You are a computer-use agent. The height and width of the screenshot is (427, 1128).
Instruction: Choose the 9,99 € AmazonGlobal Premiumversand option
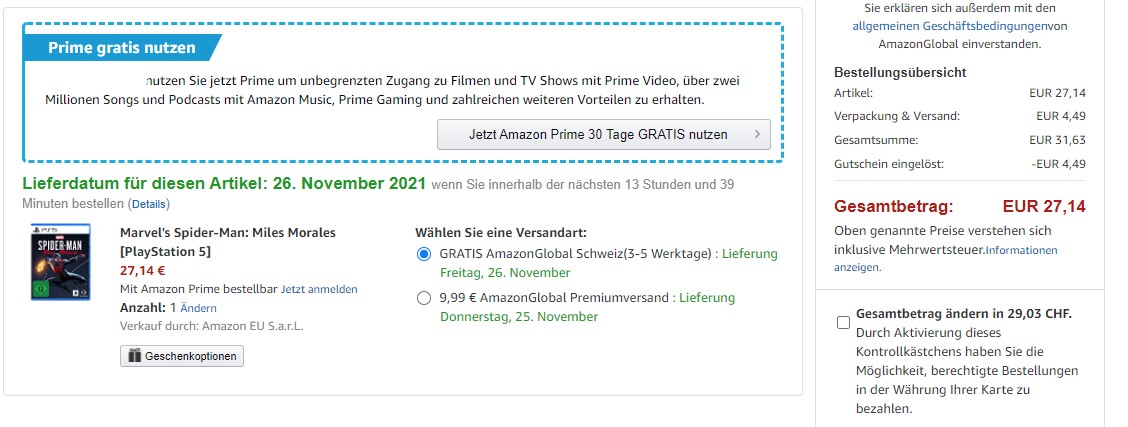click(x=424, y=298)
